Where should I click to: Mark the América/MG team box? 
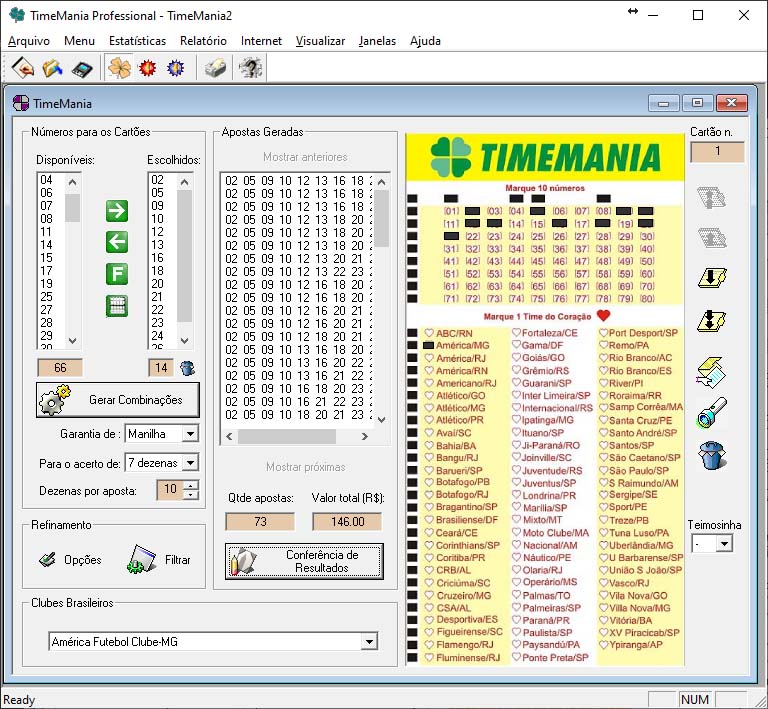point(428,345)
